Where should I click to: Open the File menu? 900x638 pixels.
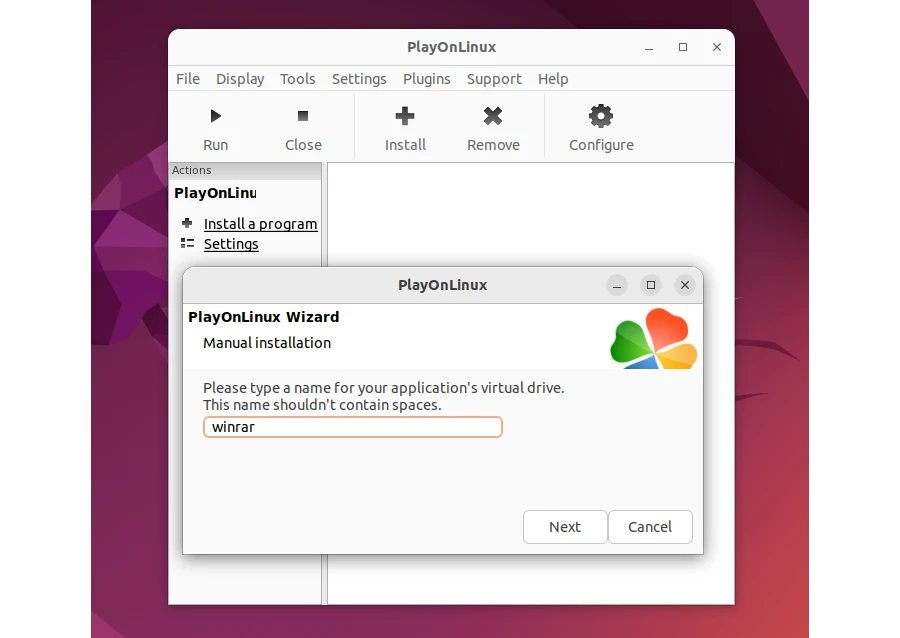coord(188,79)
